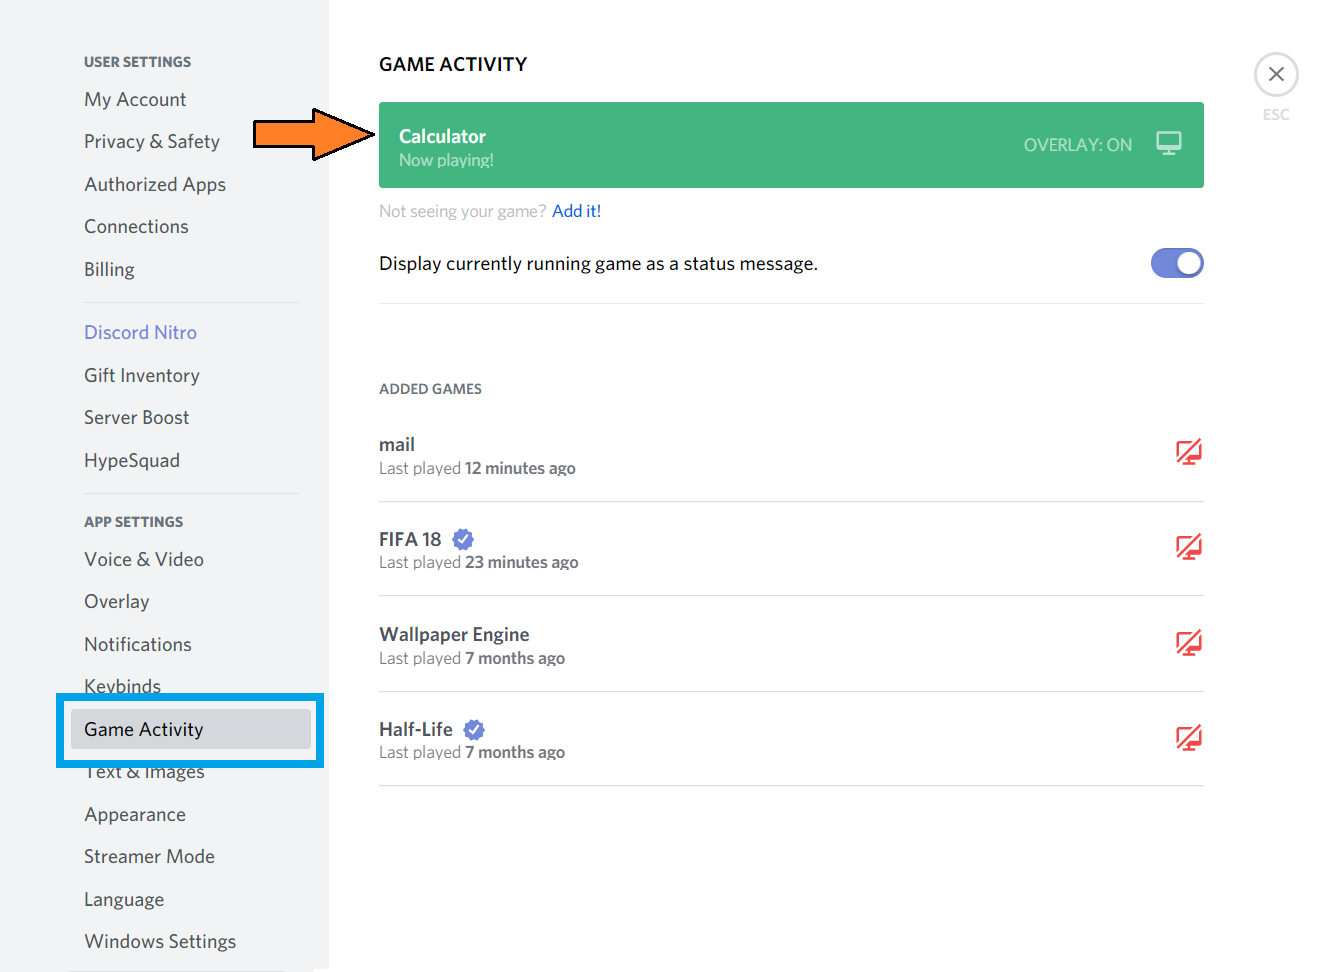This screenshot has height=972, width=1339.
Task: Click the red overlay icon for FIFA 18
Action: (1188, 546)
